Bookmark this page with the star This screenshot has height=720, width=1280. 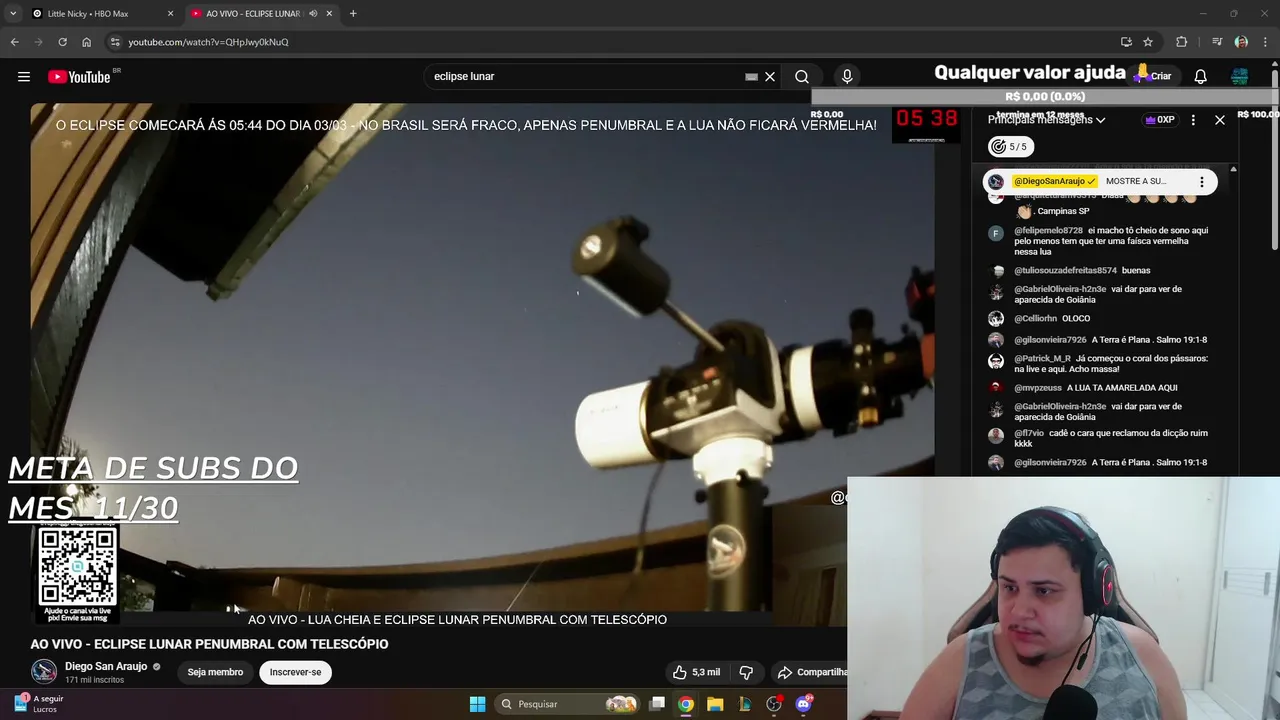[x=1148, y=42]
